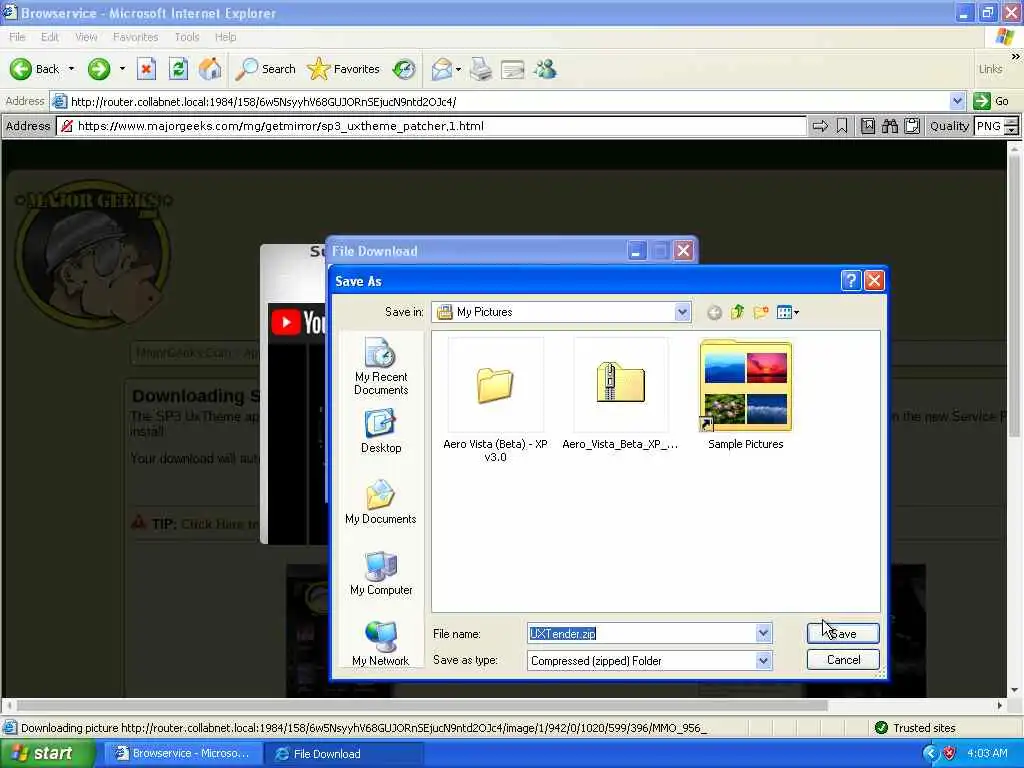This screenshot has width=1024, height=768.
Task: Click the inner address bar go arrow
Action: pos(820,126)
